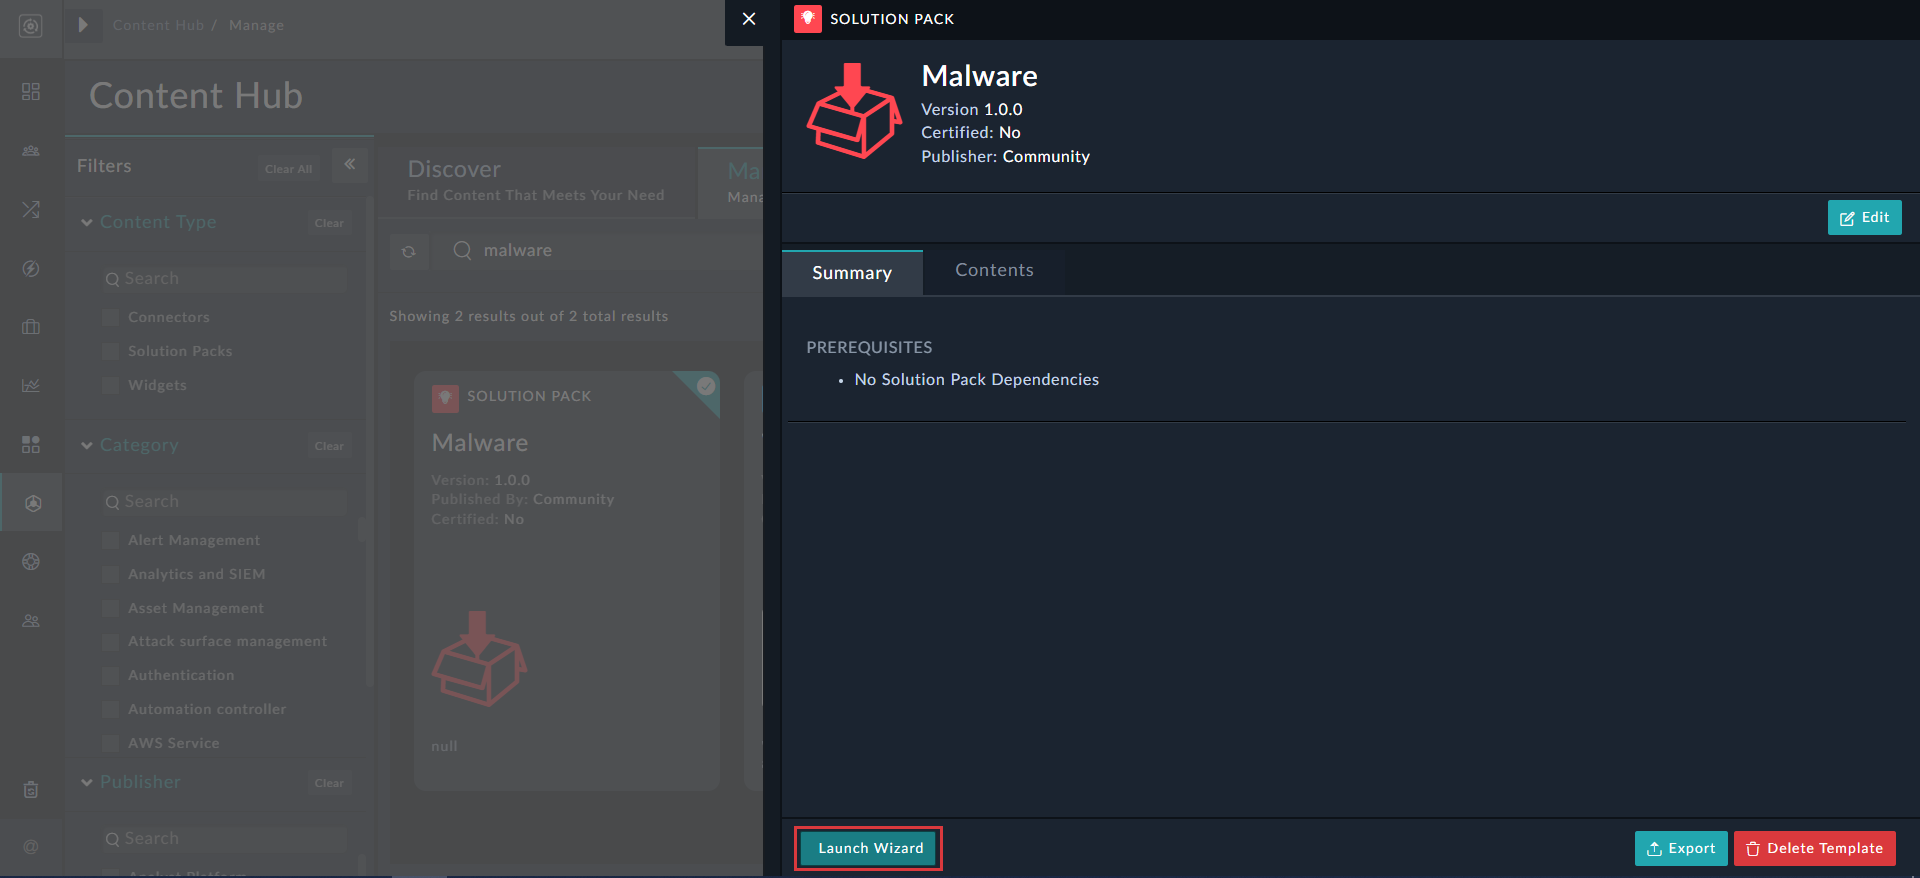The width and height of the screenshot is (1920, 878).
Task: Click 'Showing 2 results' count text
Action: tap(528, 316)
